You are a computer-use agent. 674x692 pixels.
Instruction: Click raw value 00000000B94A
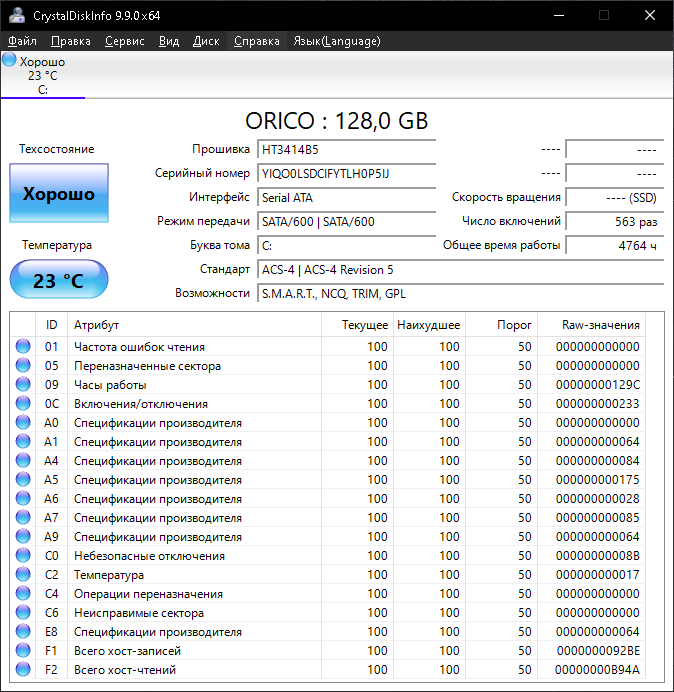[597, 669]
